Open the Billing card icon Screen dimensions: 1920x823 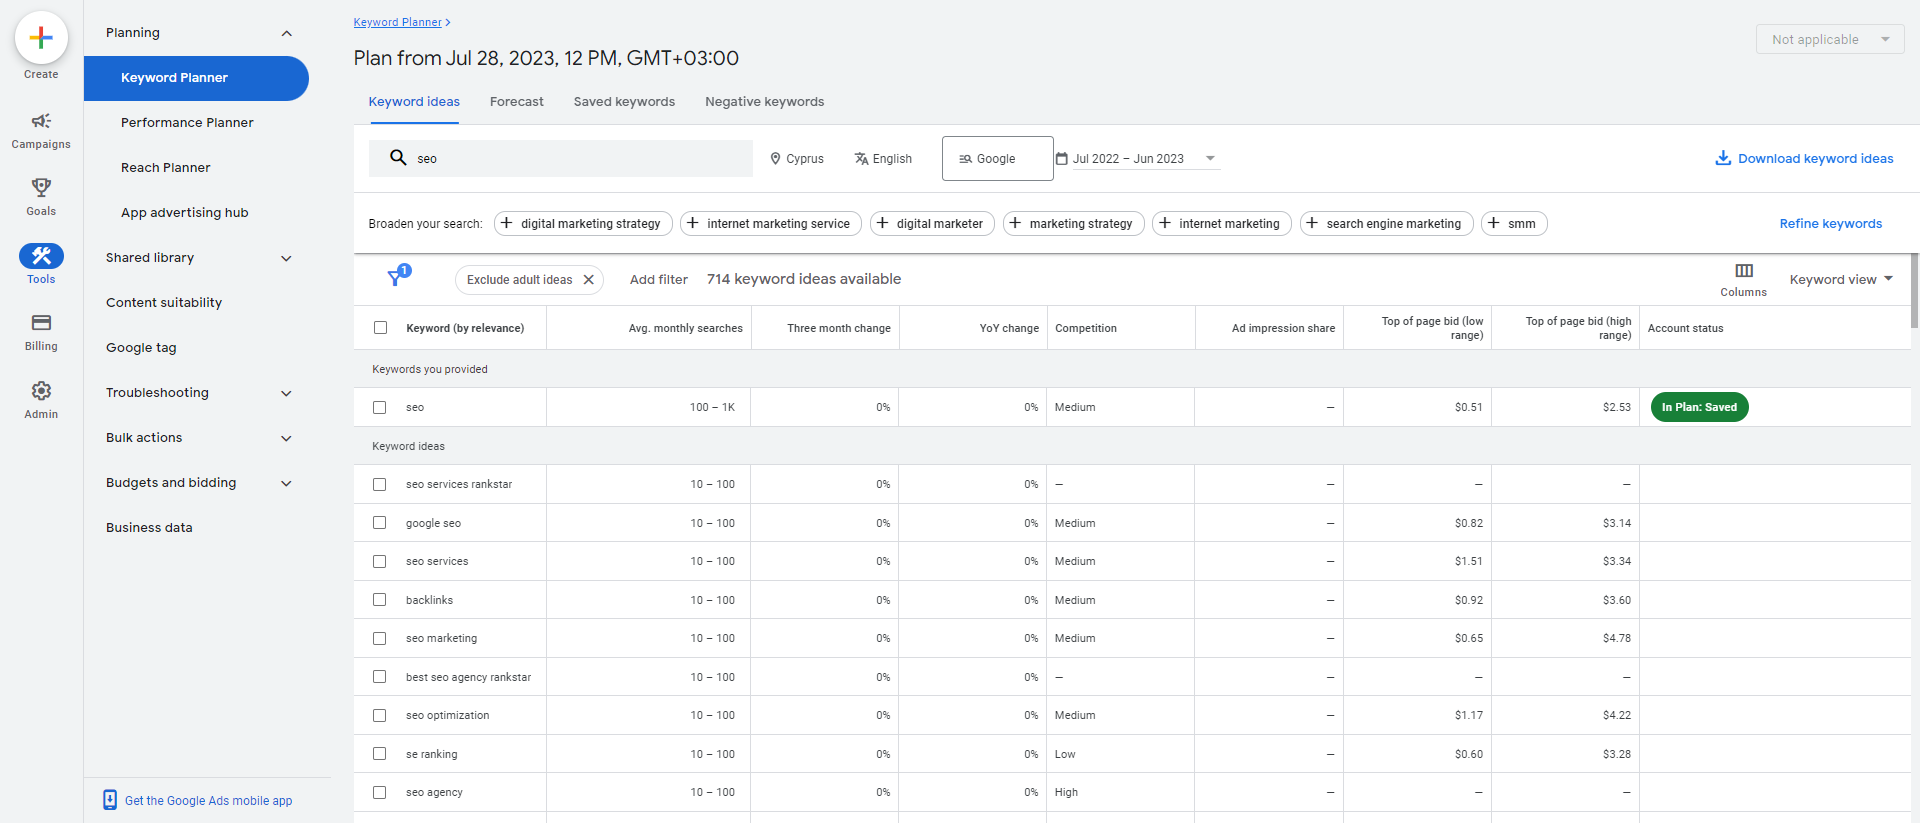41,322
